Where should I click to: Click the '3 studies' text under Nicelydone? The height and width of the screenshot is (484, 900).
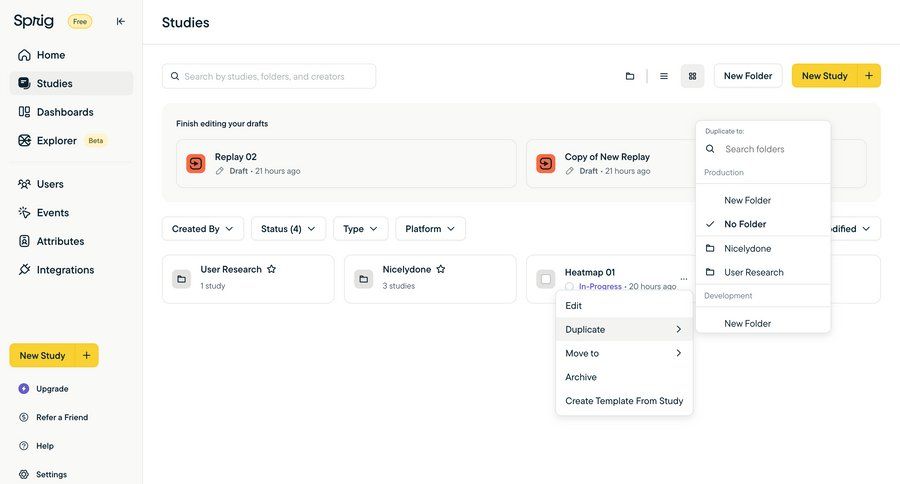(x=398, y=286)
